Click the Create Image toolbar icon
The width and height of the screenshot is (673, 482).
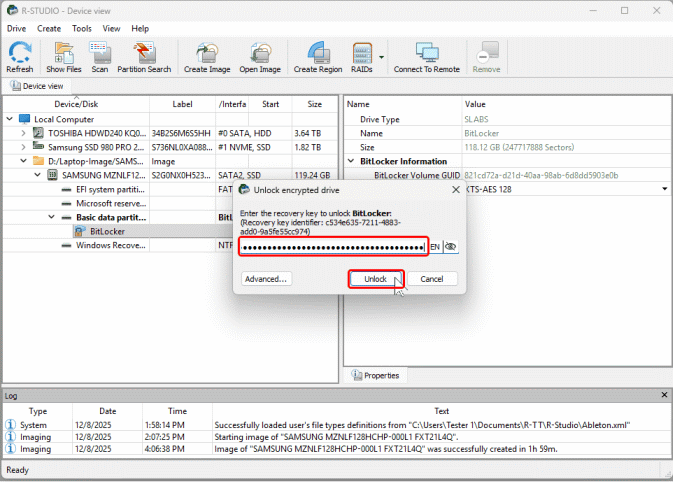click(207, 57)
